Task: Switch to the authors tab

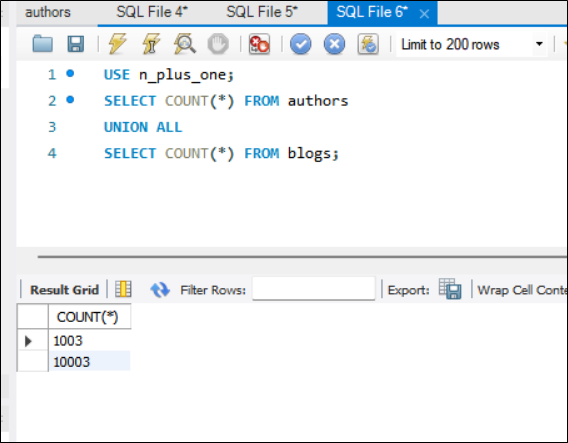Action: [x=48, y=12]
